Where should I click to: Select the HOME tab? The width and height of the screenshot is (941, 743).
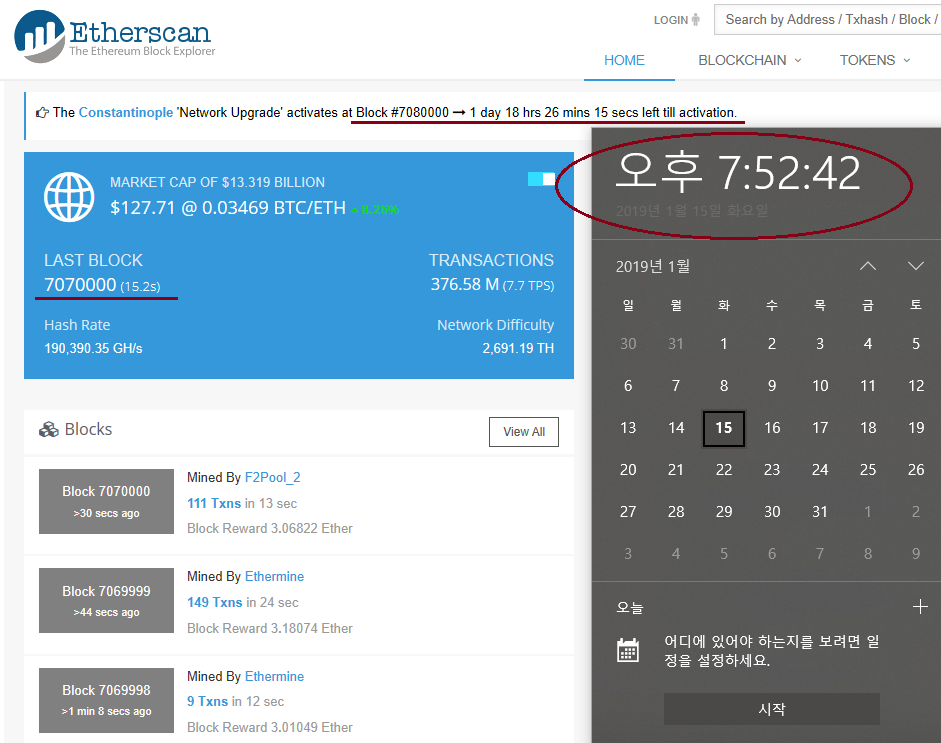click(624, 60)
